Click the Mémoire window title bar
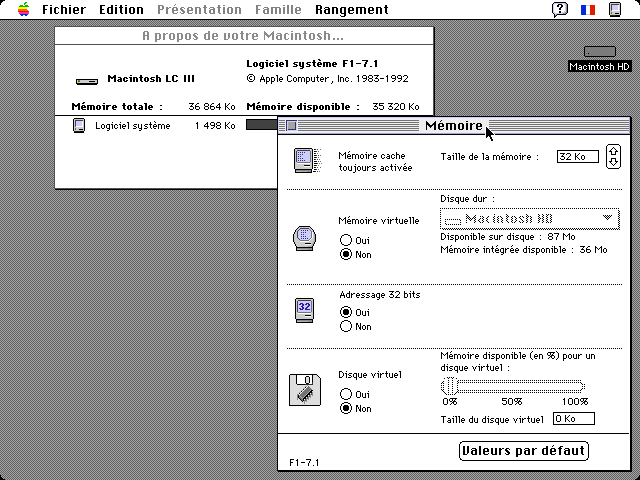The height and width of the screenshot is (480, 640). pos(454,125)
